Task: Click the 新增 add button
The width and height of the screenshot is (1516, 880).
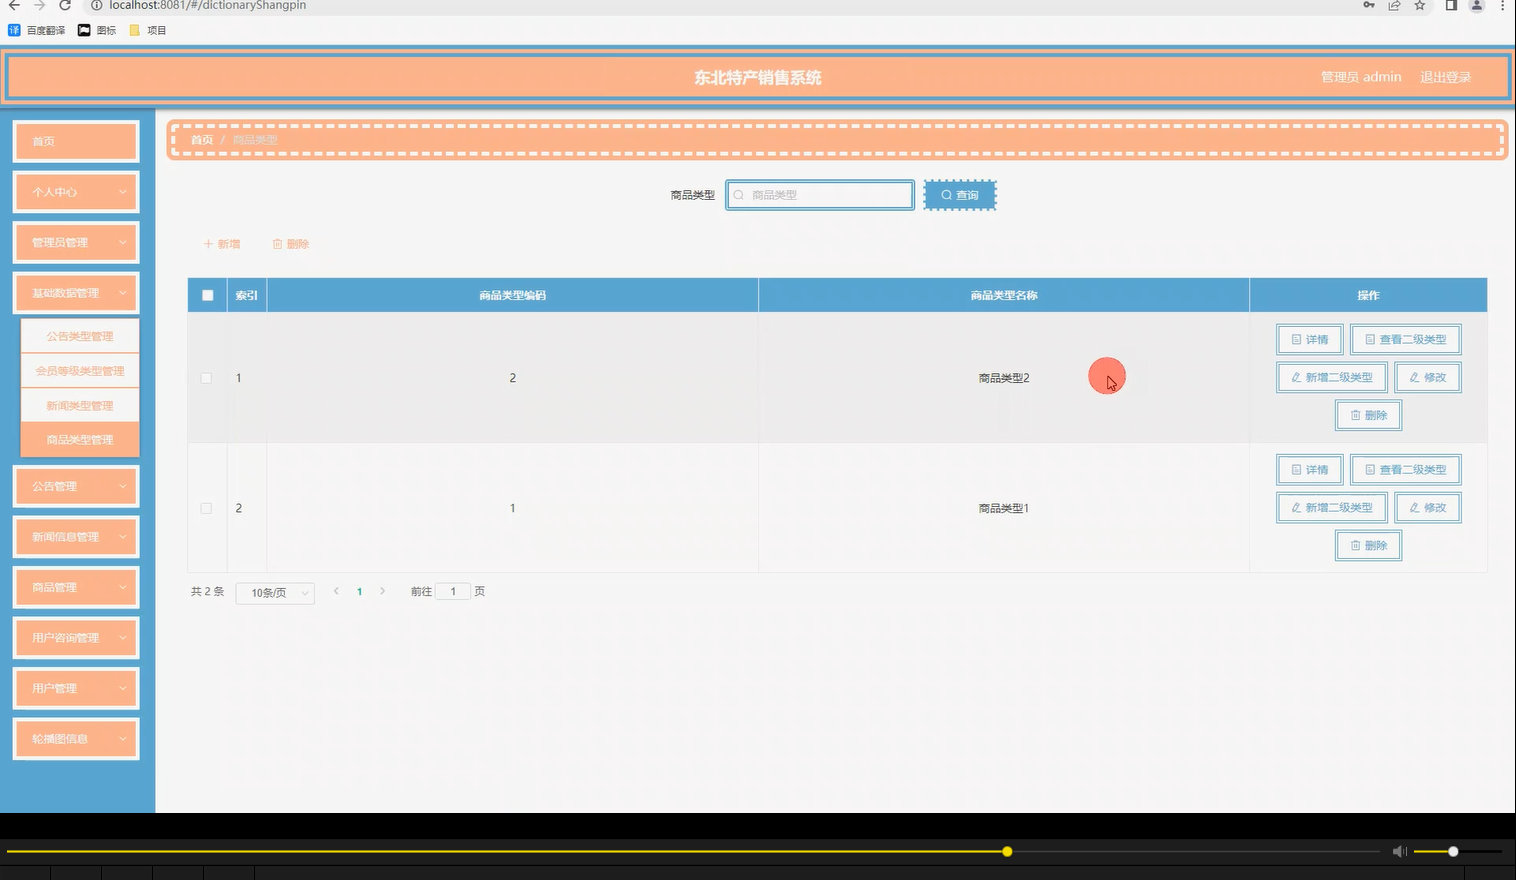Action: click(x=222, y=244)
